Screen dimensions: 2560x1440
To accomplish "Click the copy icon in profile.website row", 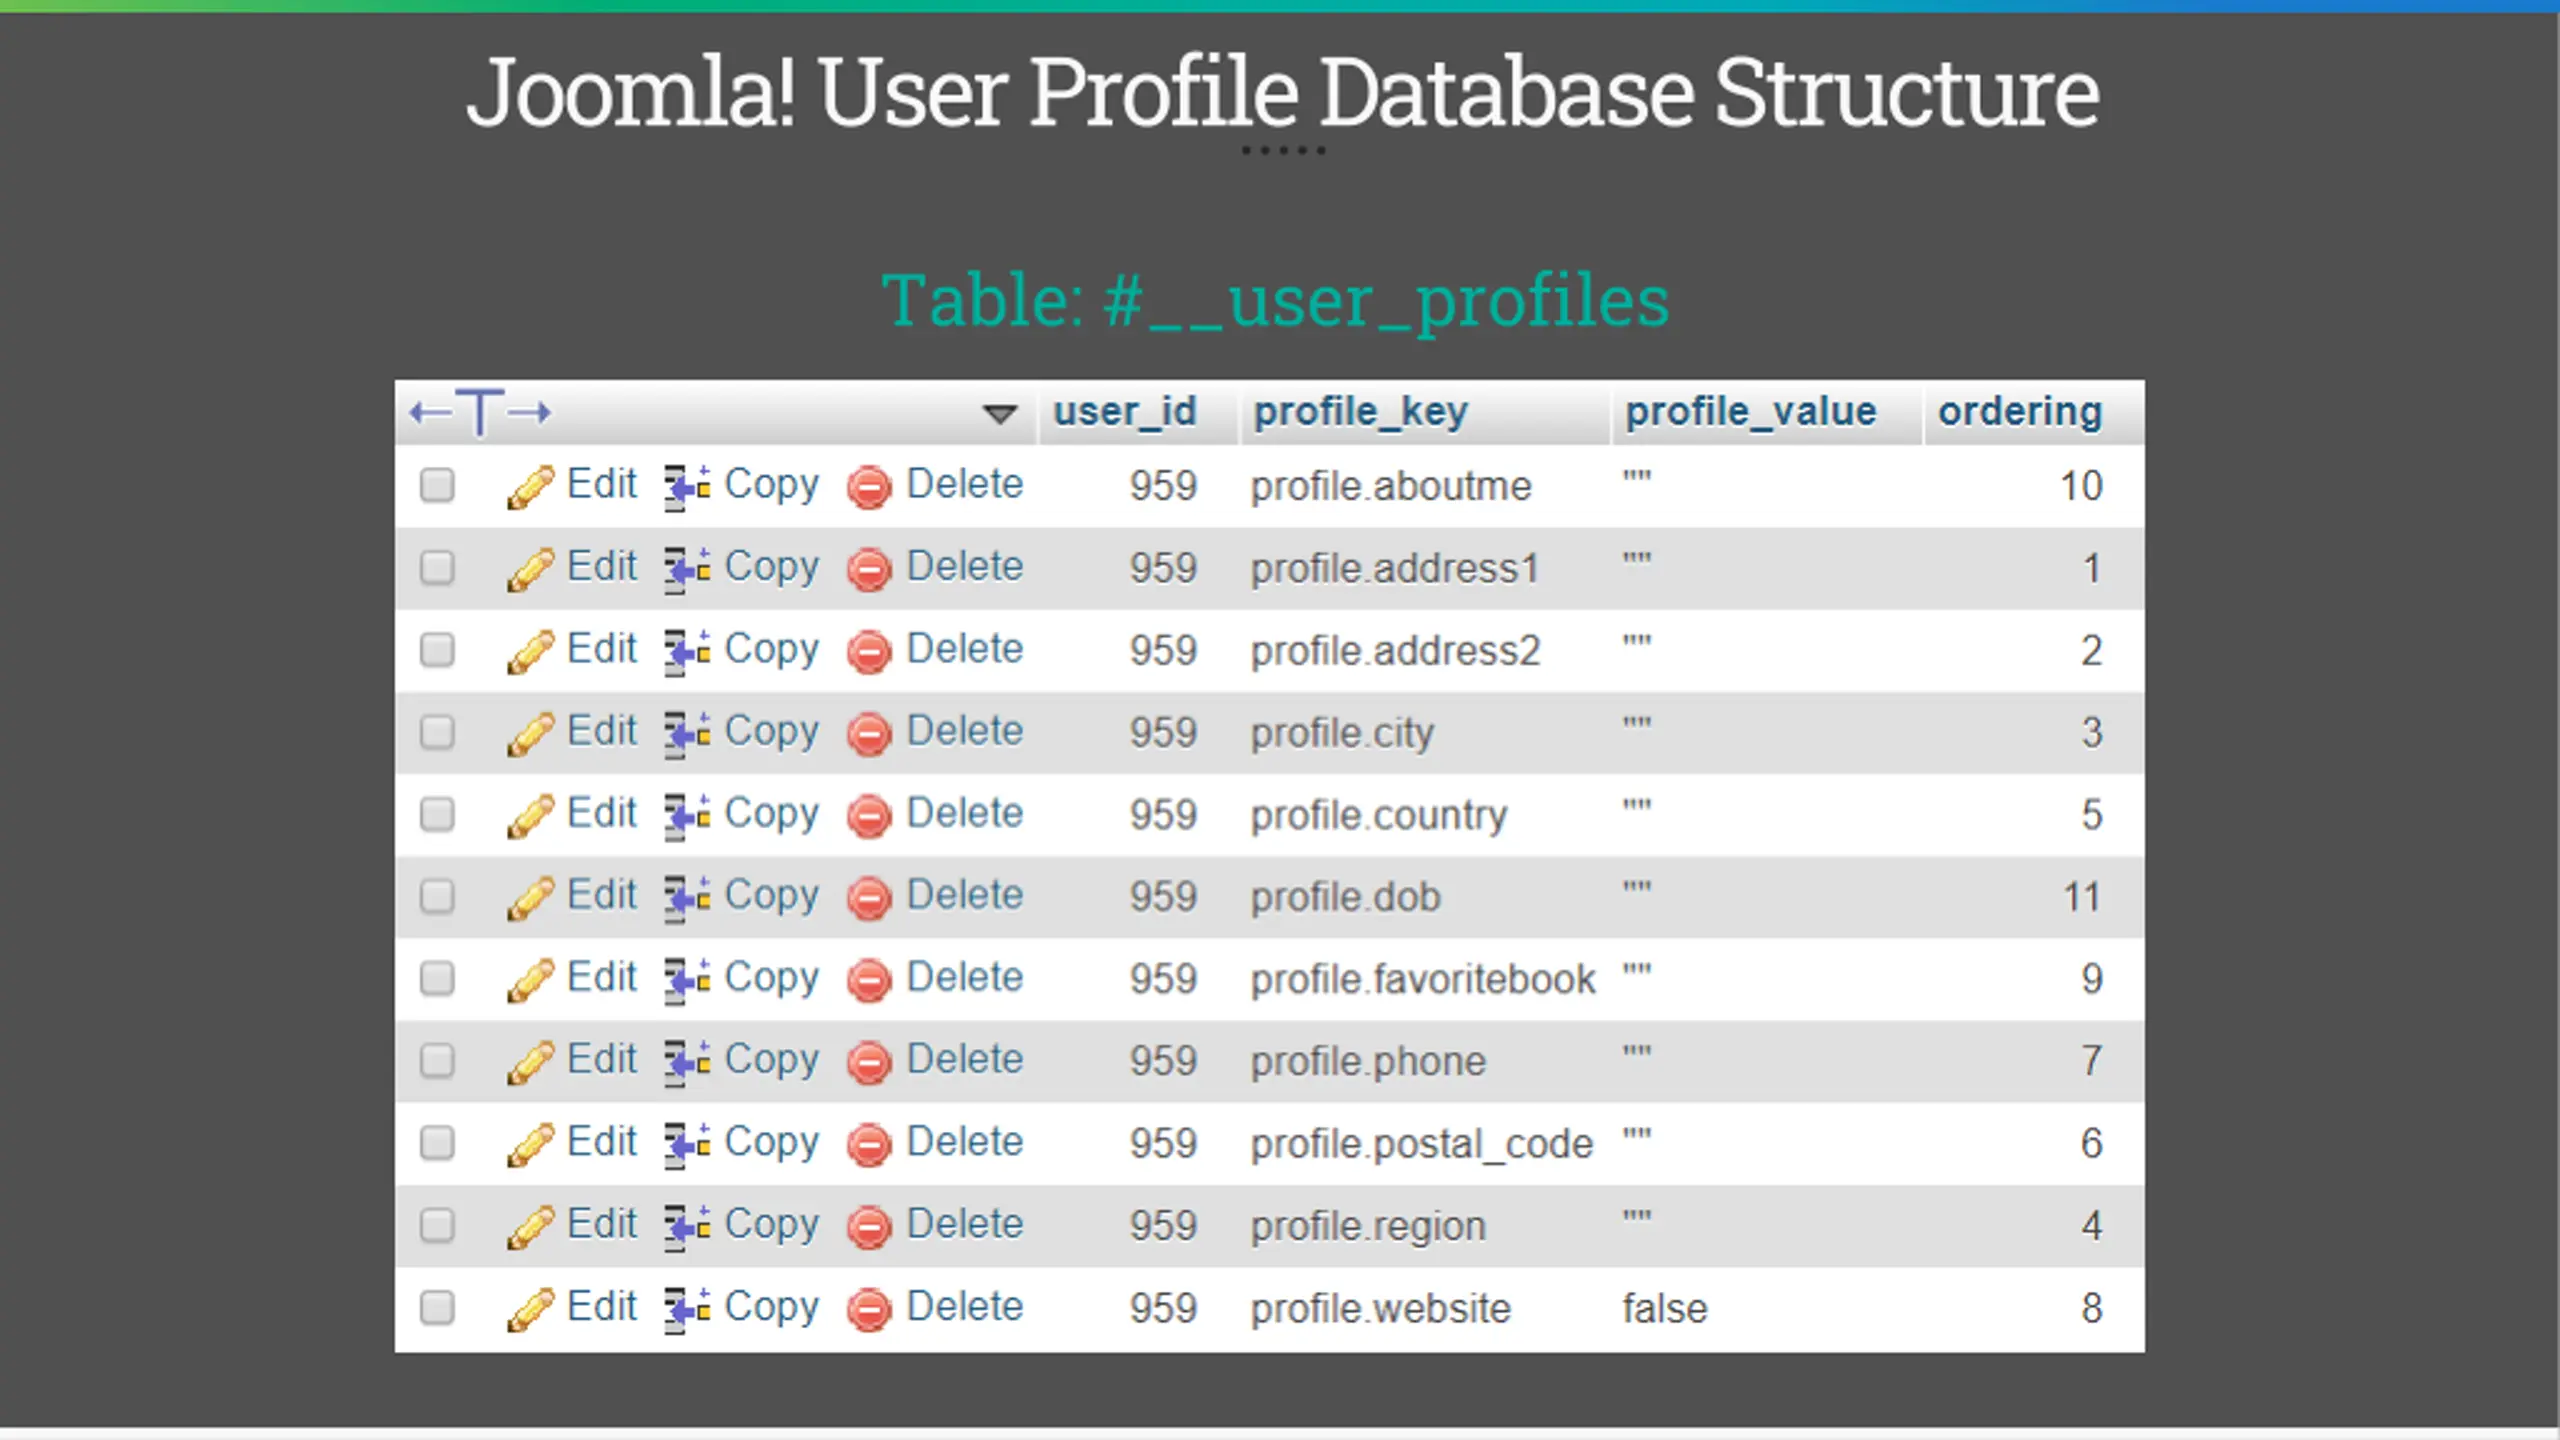I will pos(687,1309).
